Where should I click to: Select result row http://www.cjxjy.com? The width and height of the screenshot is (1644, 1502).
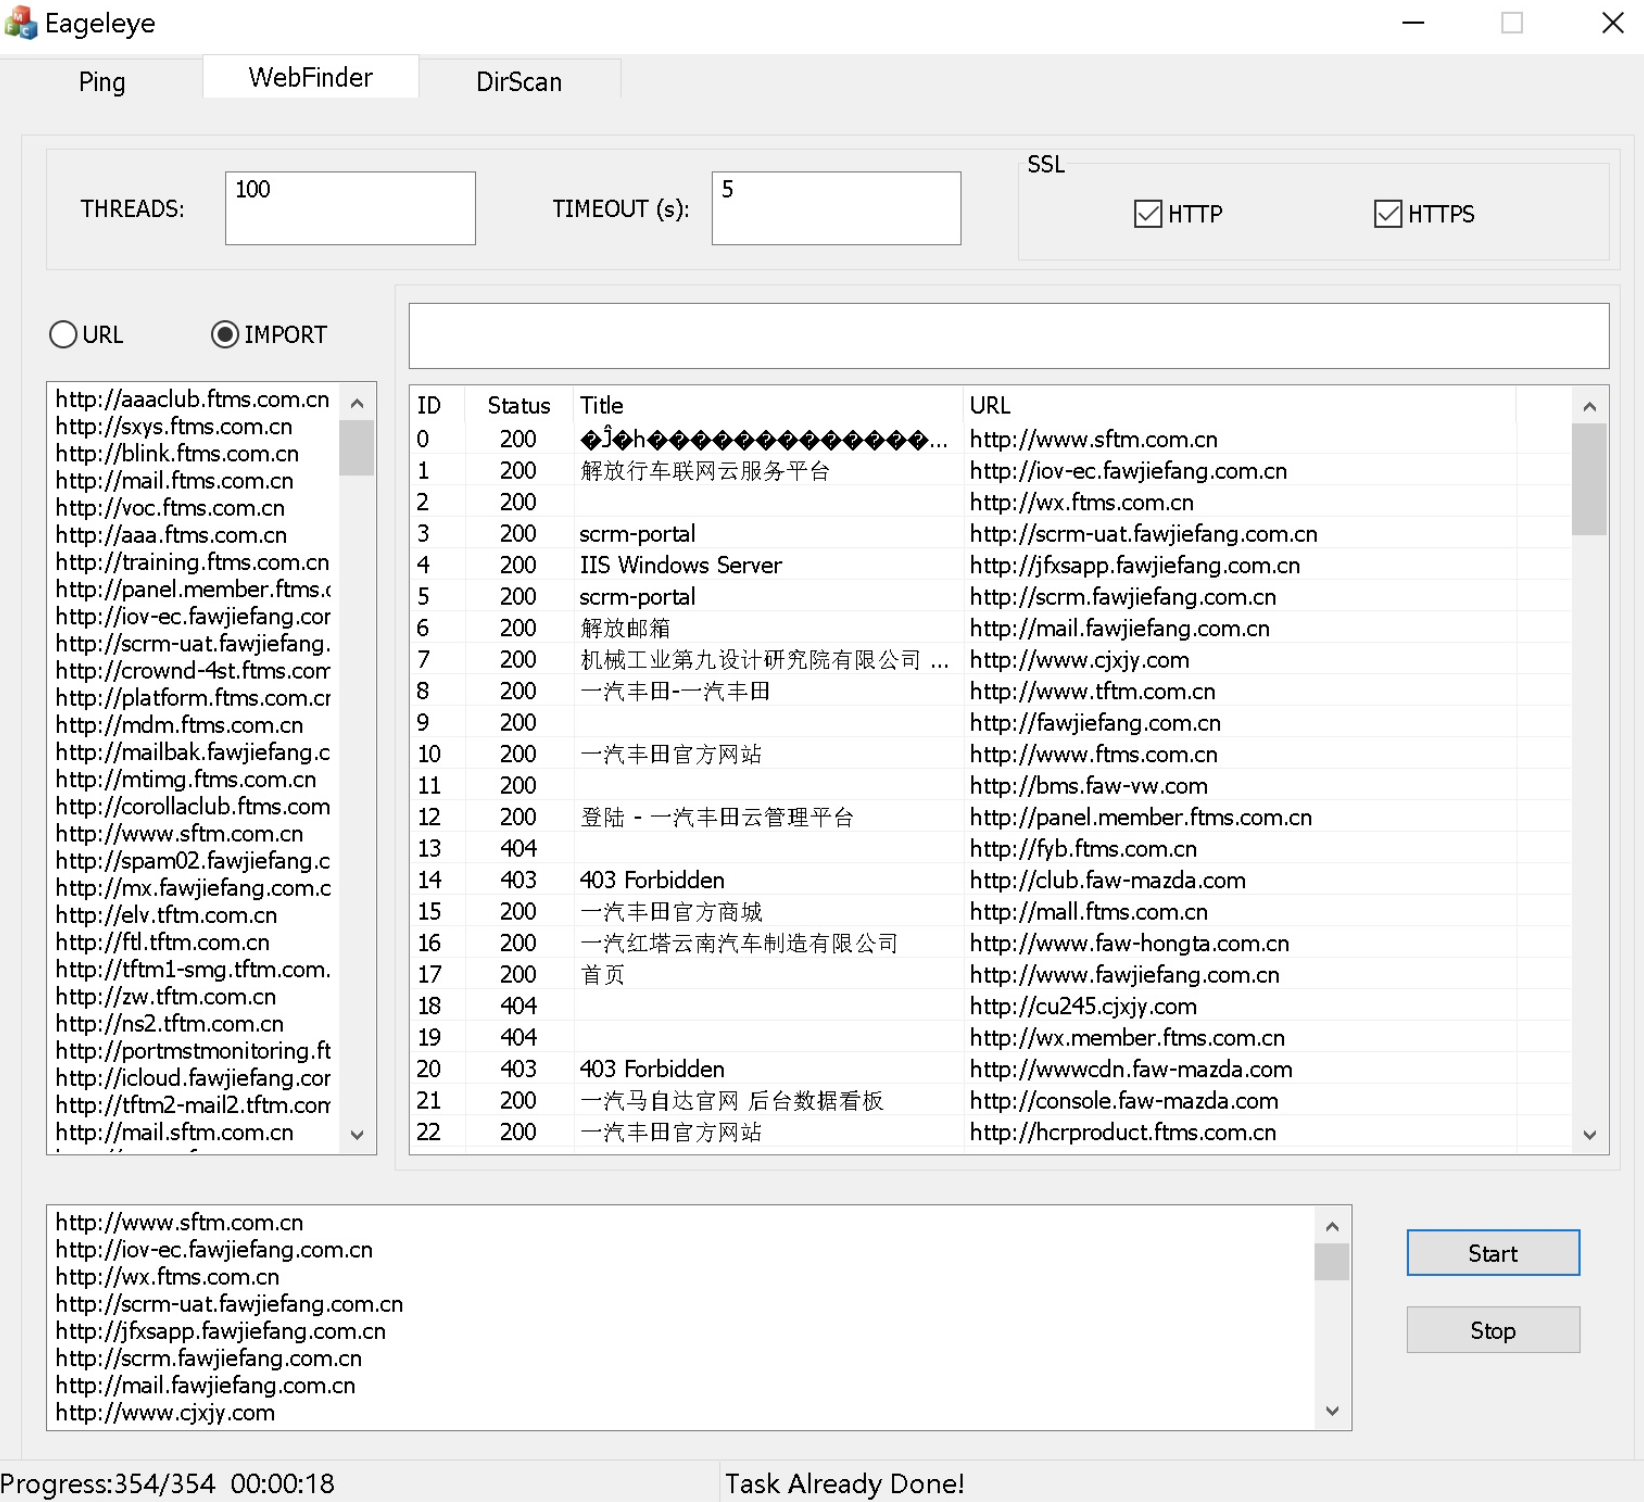[x=990, y=660]
